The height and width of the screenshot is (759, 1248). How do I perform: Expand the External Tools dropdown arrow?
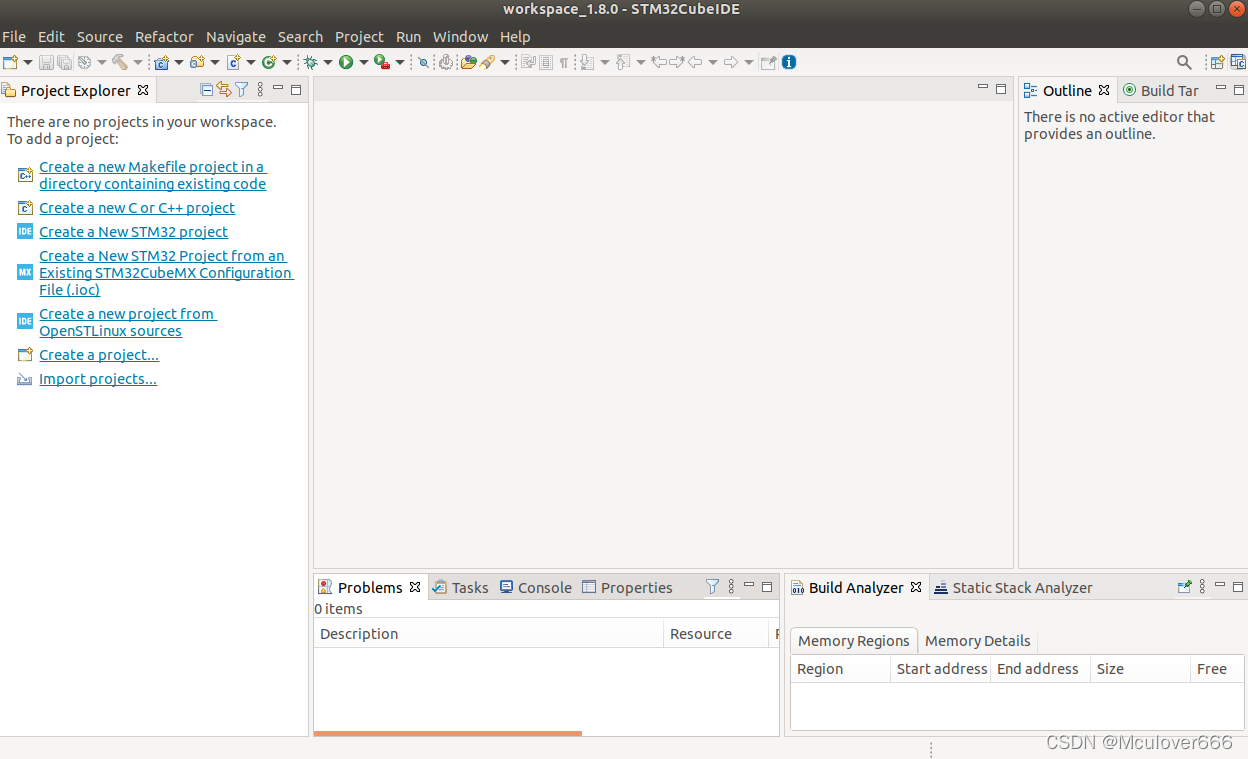(x=400, y=62)
